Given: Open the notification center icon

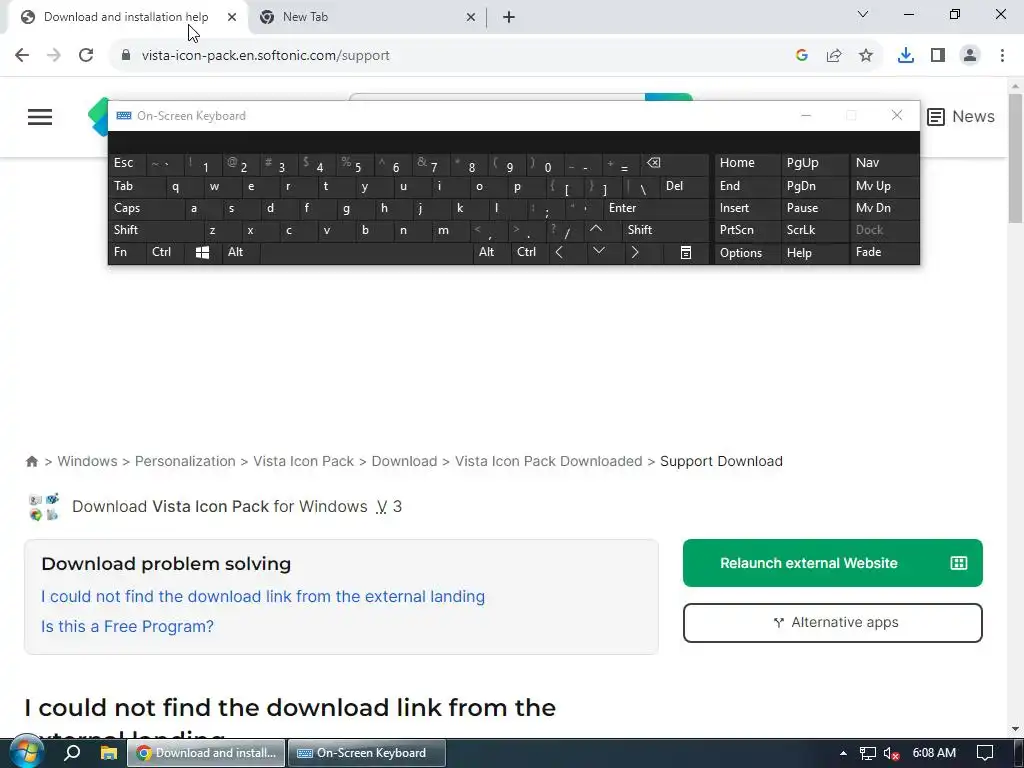Looking at the screenshot, I should (985, 753).
